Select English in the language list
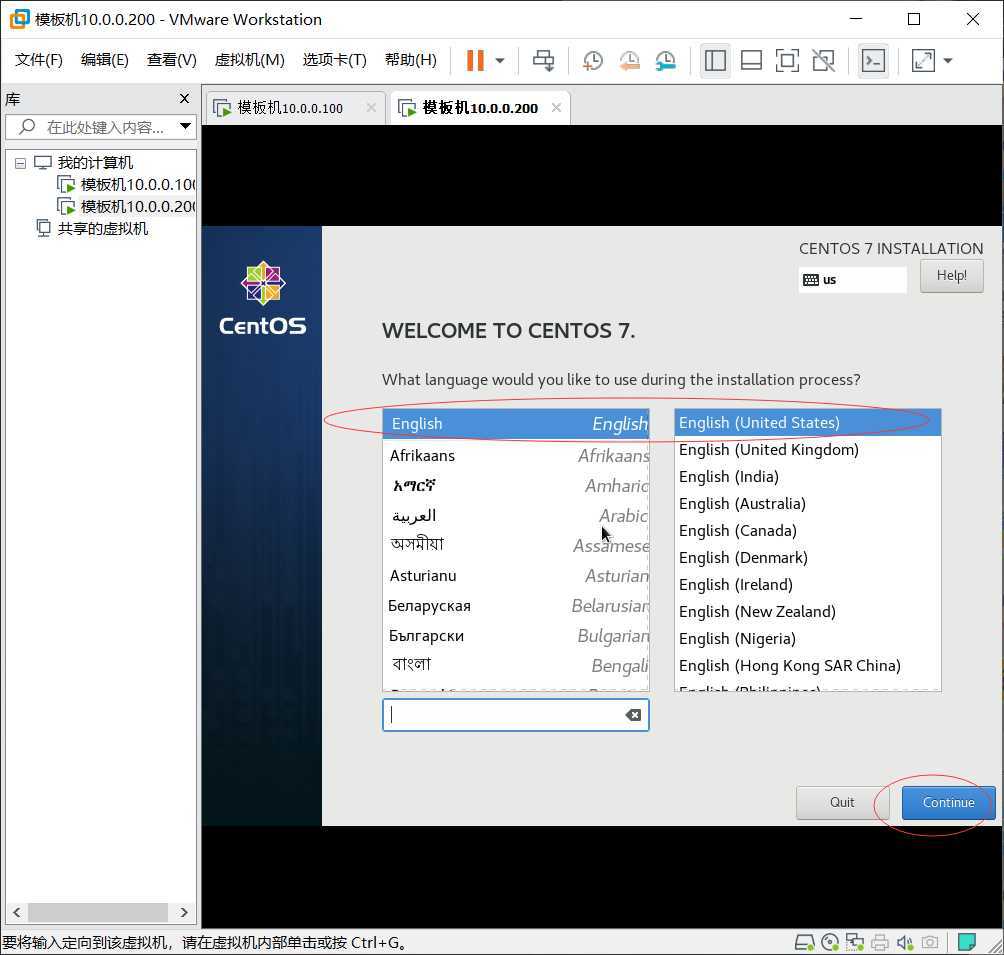 pos(516,424)
